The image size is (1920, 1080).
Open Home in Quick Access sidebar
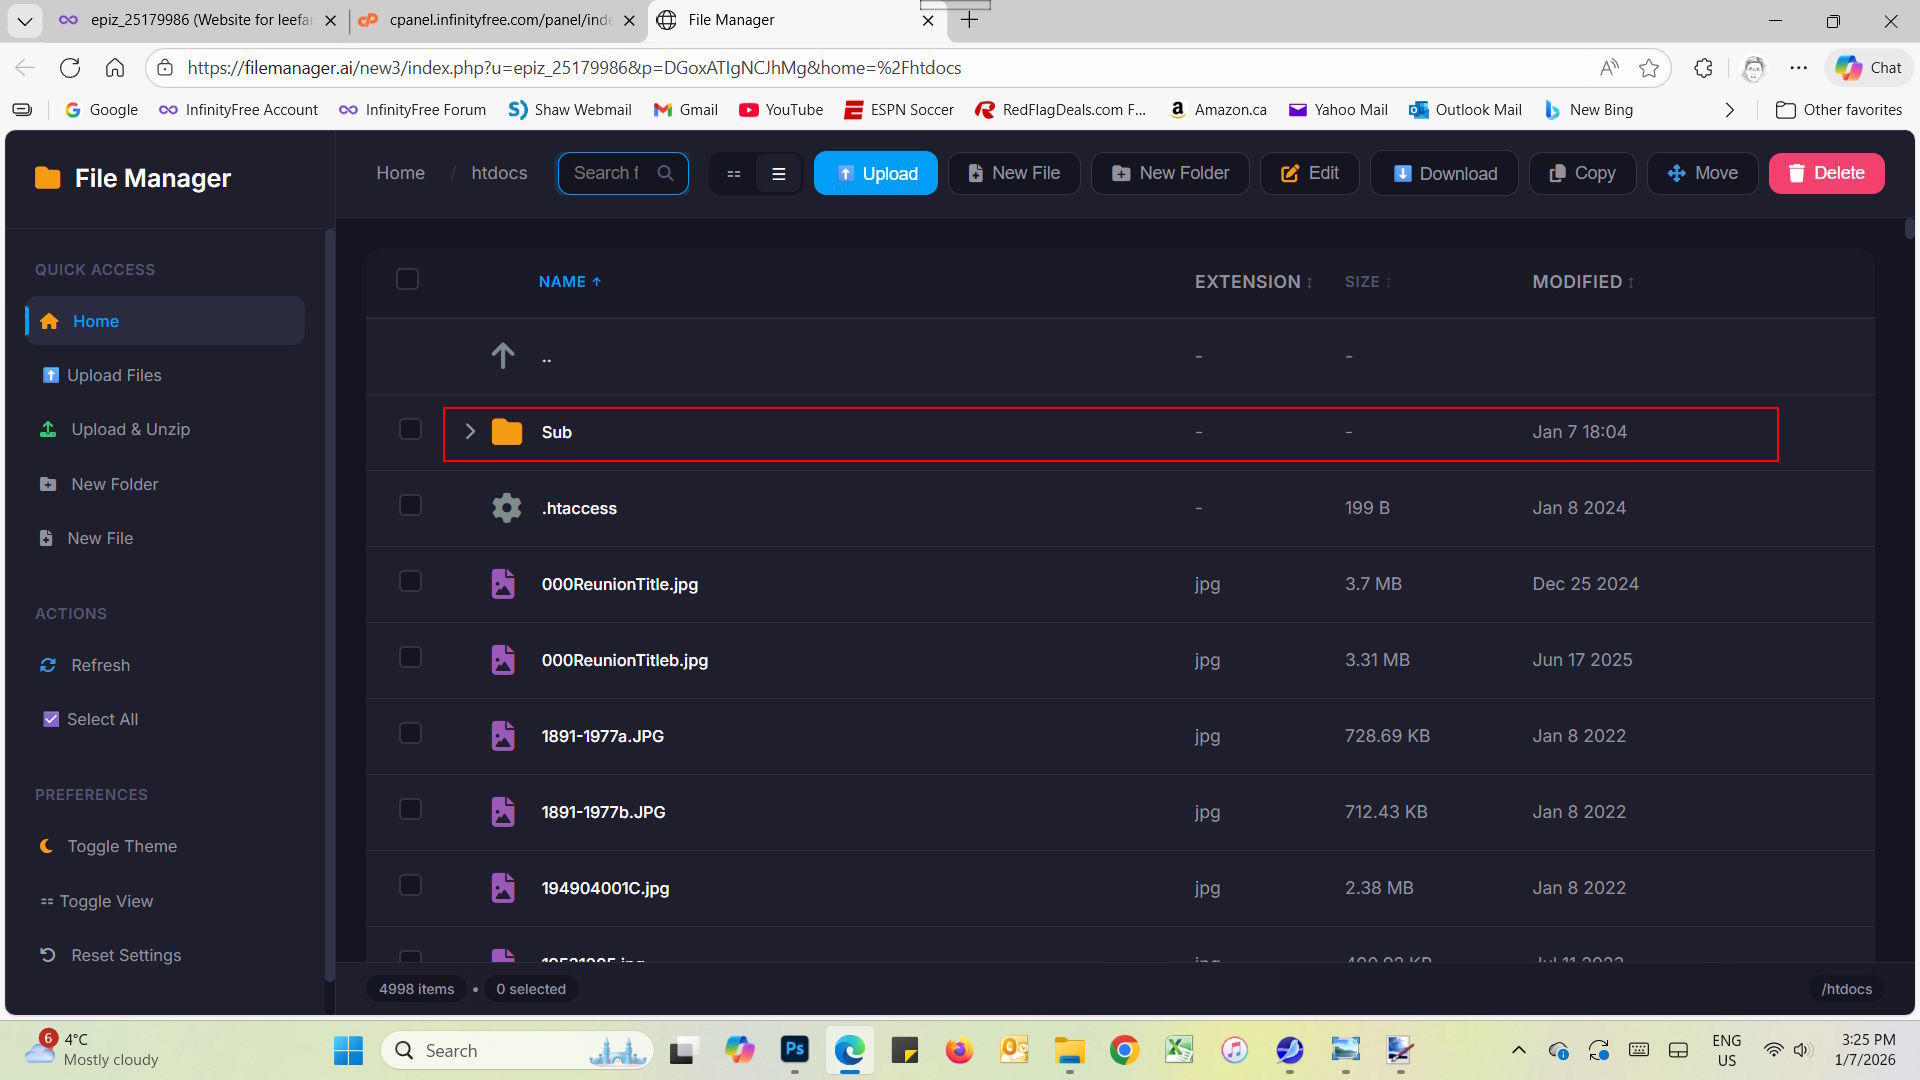[95, 321]
